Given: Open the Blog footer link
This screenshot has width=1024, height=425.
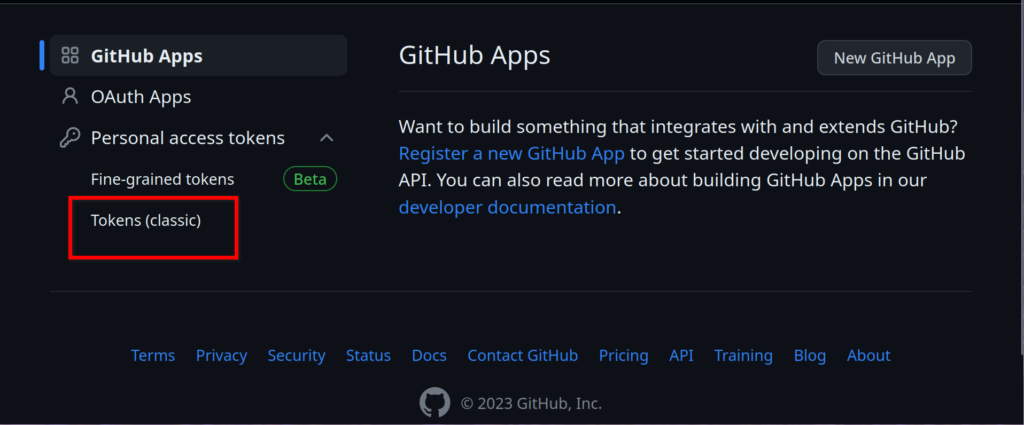Looking at the screenshot, I should (810, 355).
